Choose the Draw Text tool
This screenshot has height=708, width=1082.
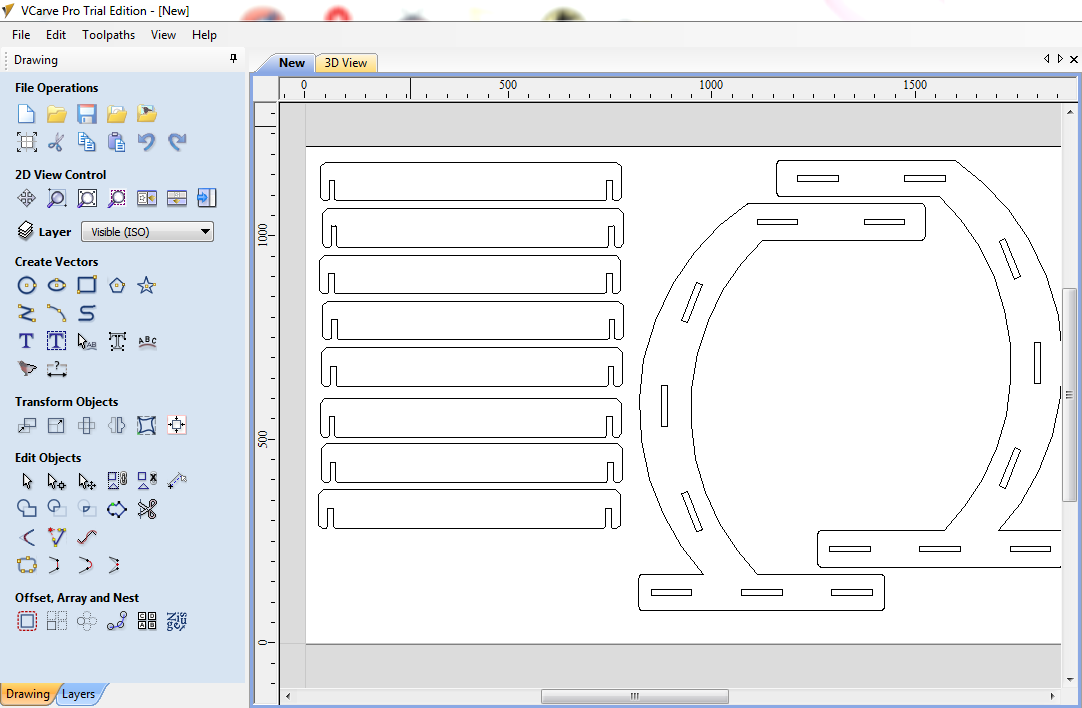(x=27, y=342)
